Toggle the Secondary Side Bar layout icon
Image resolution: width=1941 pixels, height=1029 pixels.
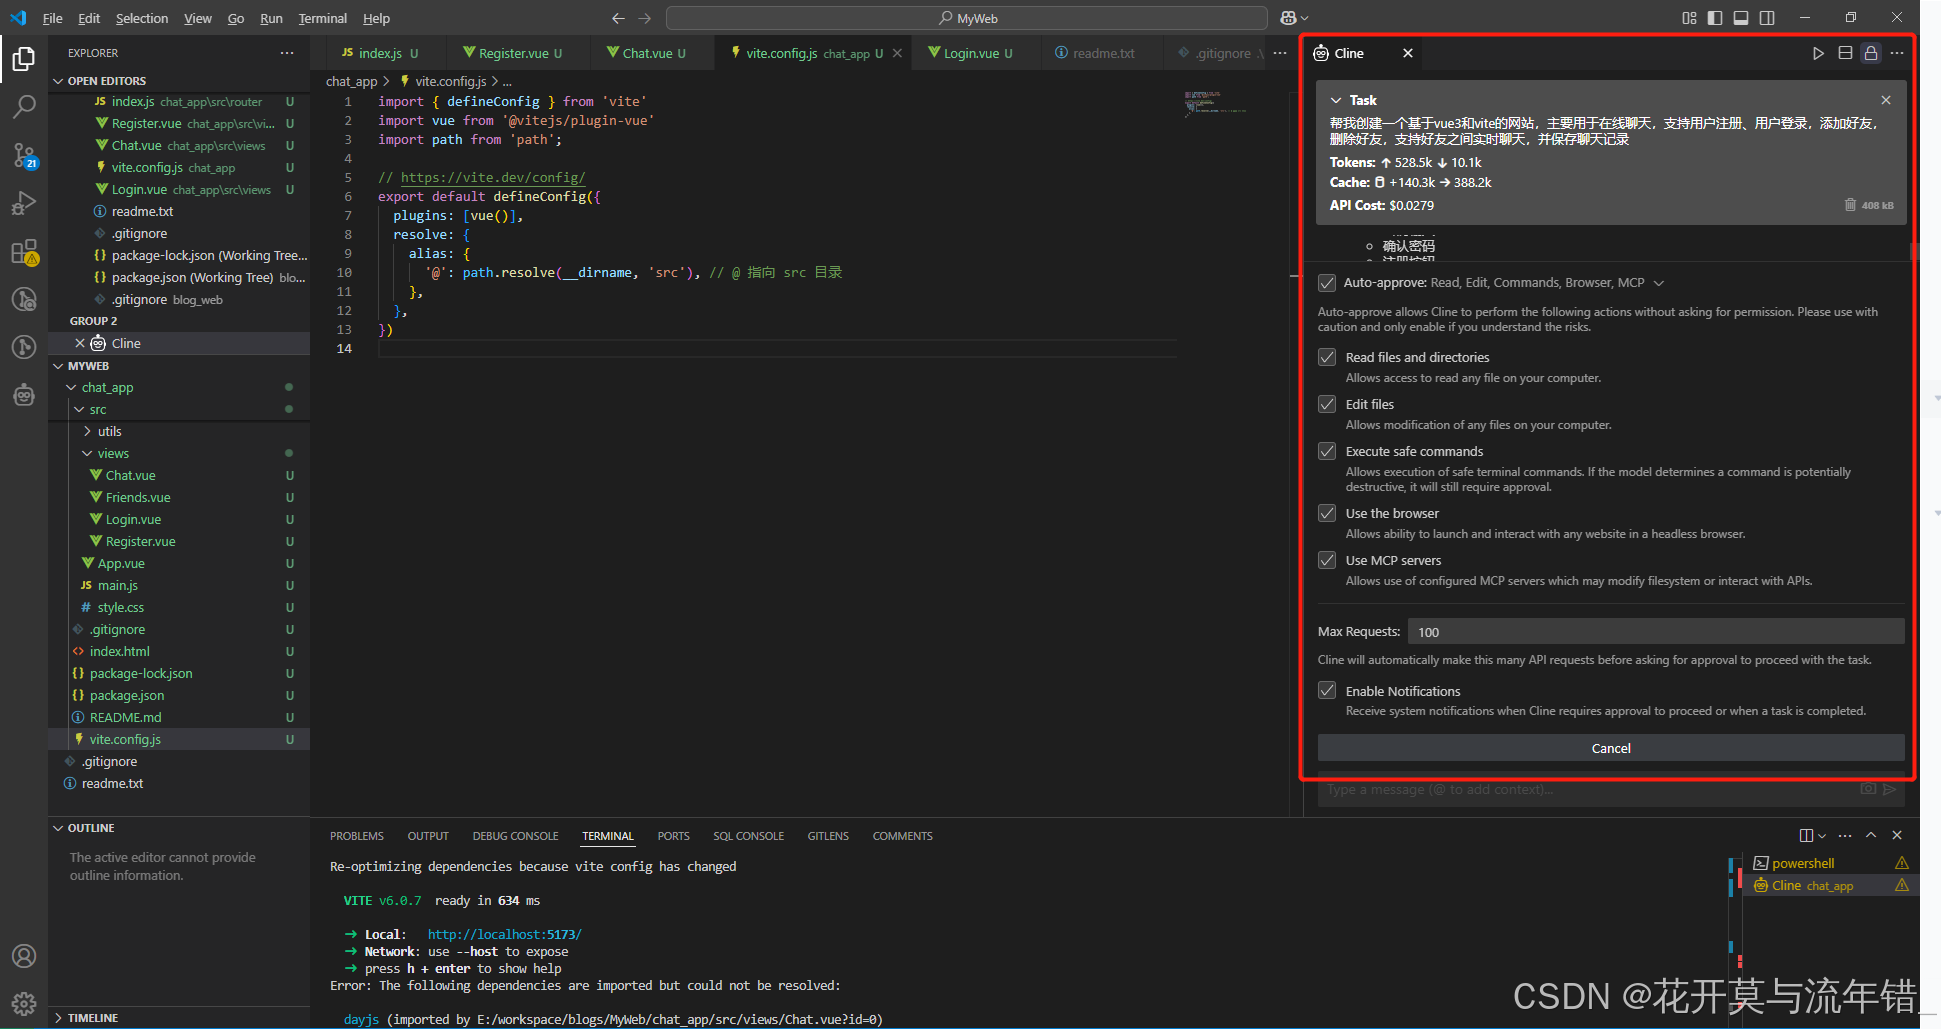tap(1767, 18)
